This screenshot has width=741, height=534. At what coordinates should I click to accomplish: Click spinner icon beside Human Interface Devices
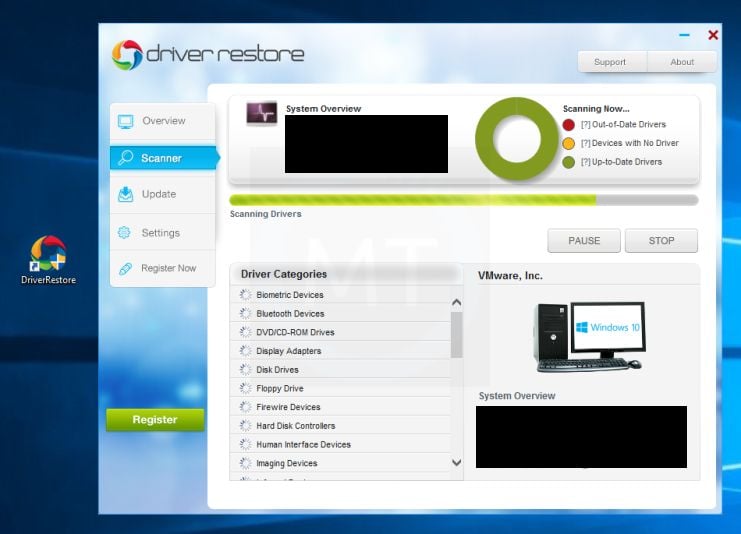[x=245, y=444]
